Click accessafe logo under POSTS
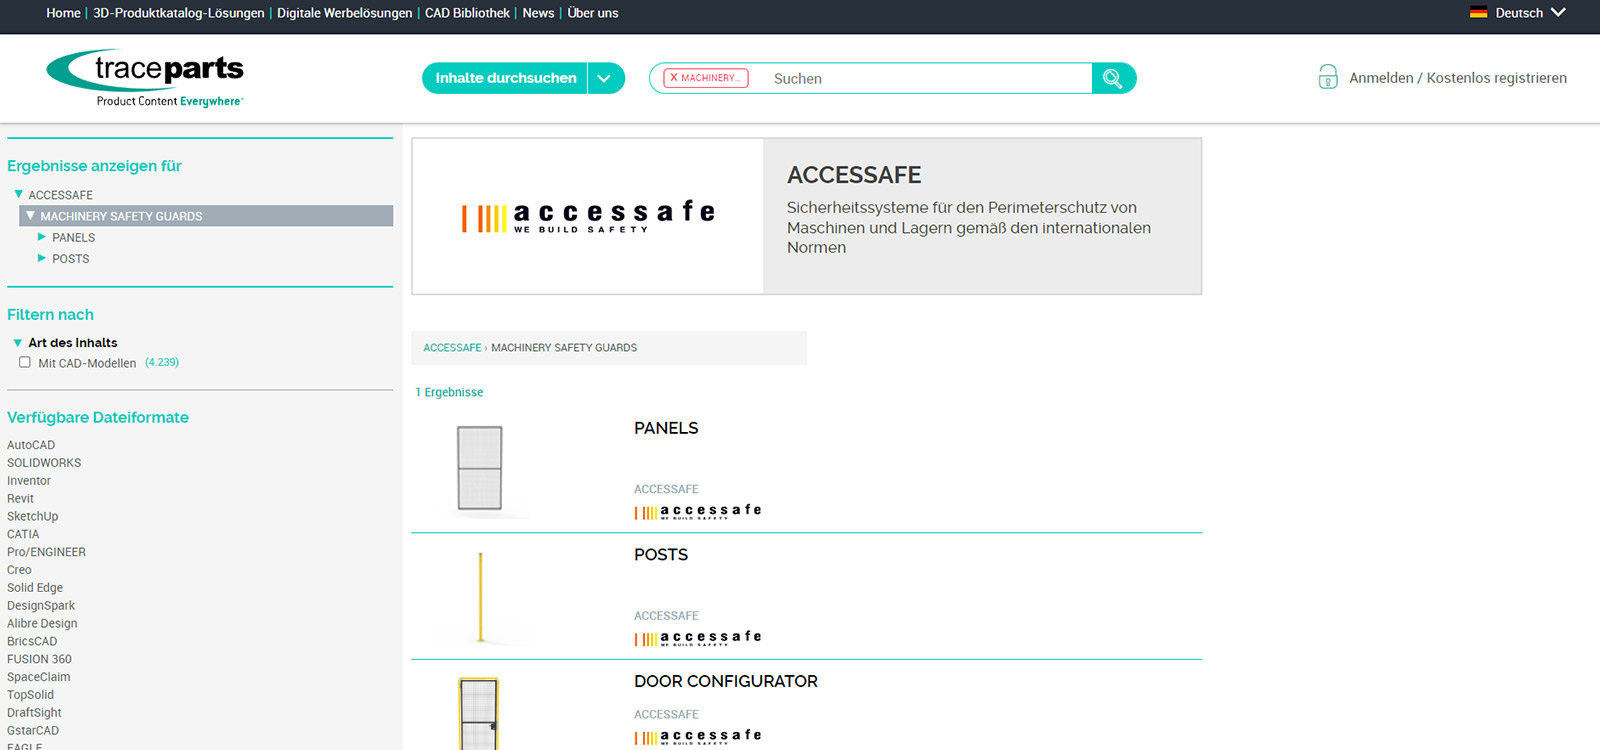1600x750 pixels. tap(698, 638)
